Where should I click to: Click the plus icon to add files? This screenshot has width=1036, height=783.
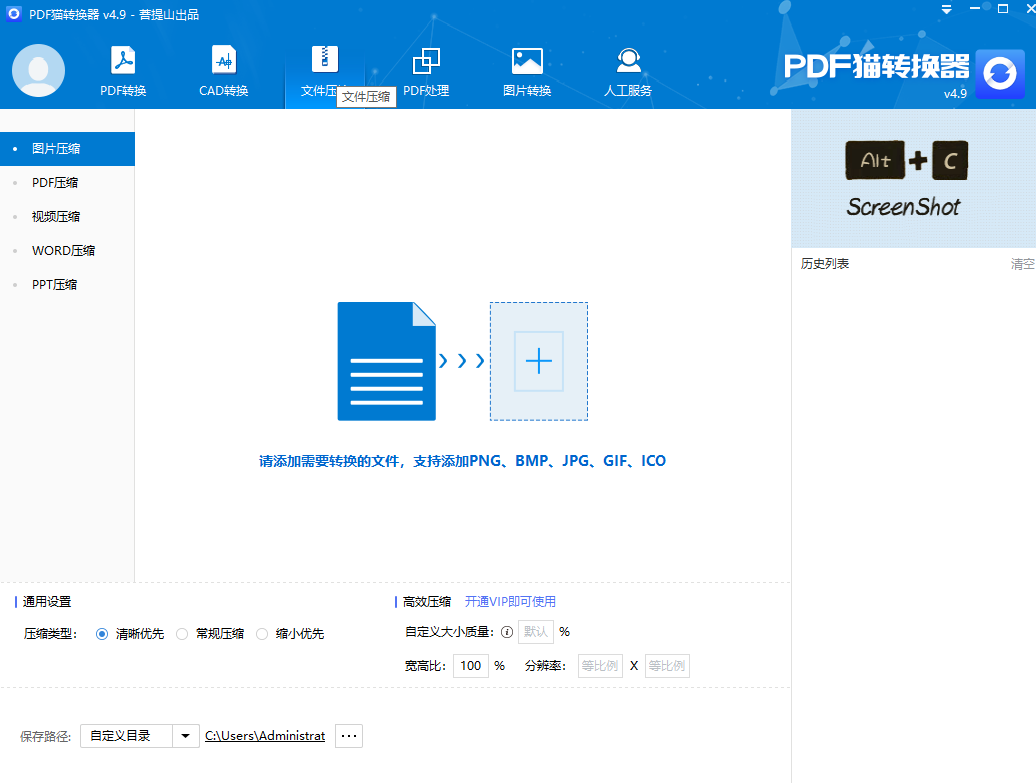click(538, 361)
